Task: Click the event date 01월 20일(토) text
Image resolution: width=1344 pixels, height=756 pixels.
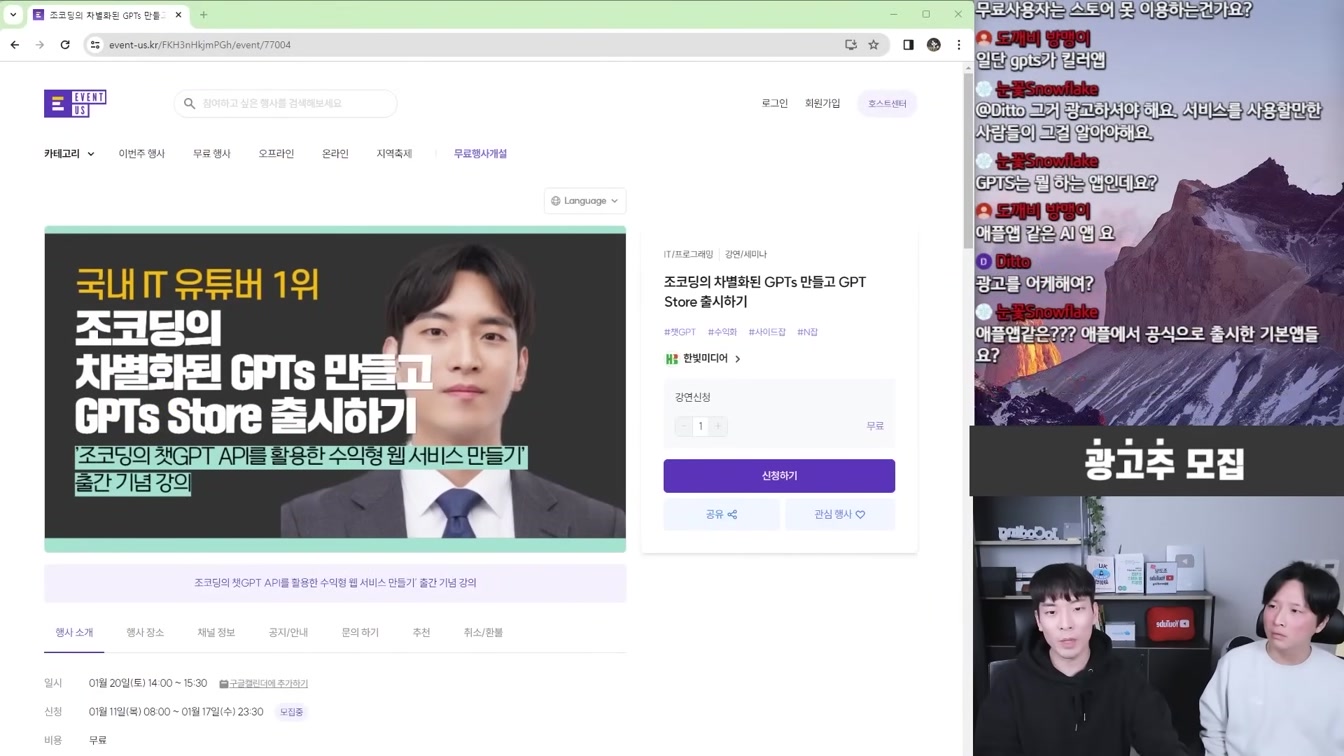Action: pos(148,684)
